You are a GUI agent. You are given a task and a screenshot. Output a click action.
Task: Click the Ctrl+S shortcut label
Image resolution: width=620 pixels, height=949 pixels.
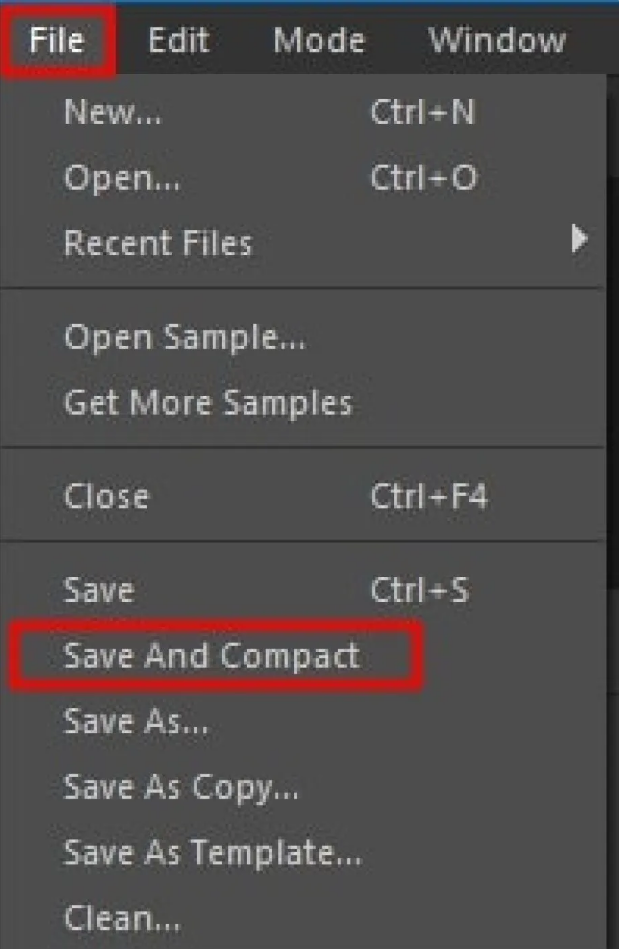419,590
